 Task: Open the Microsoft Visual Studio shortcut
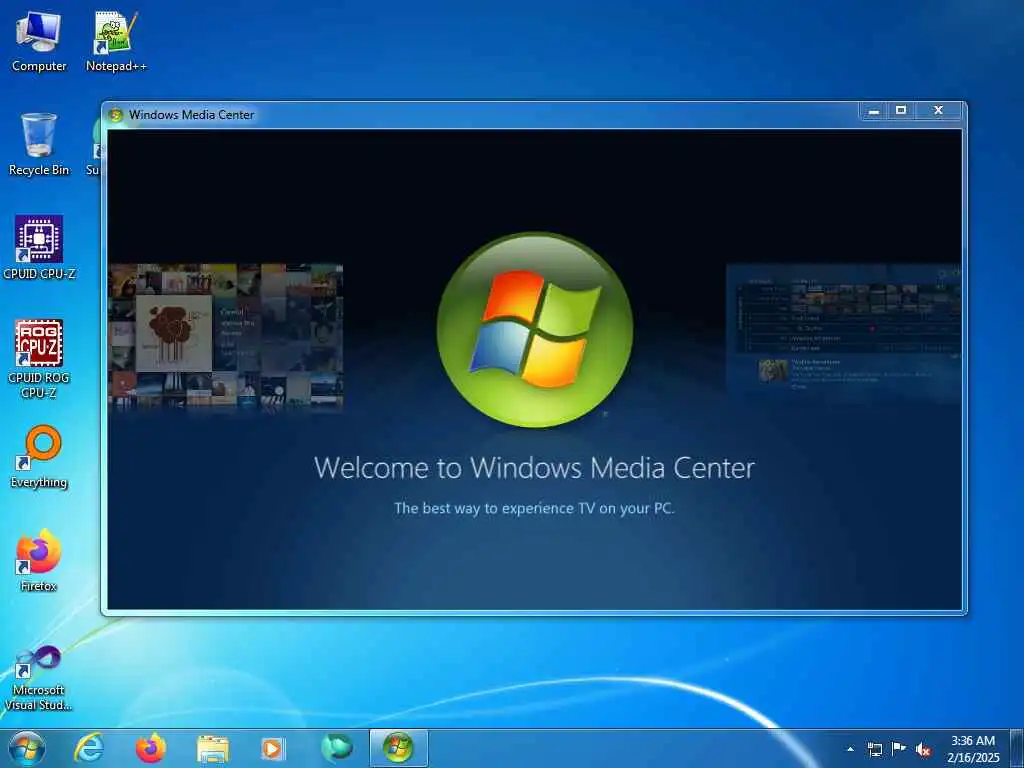point(39,677)
